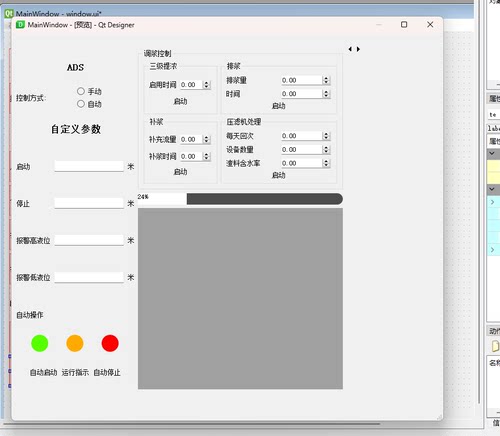
Task: Click the 启动 parameter input field
Action: coord(89,166)
